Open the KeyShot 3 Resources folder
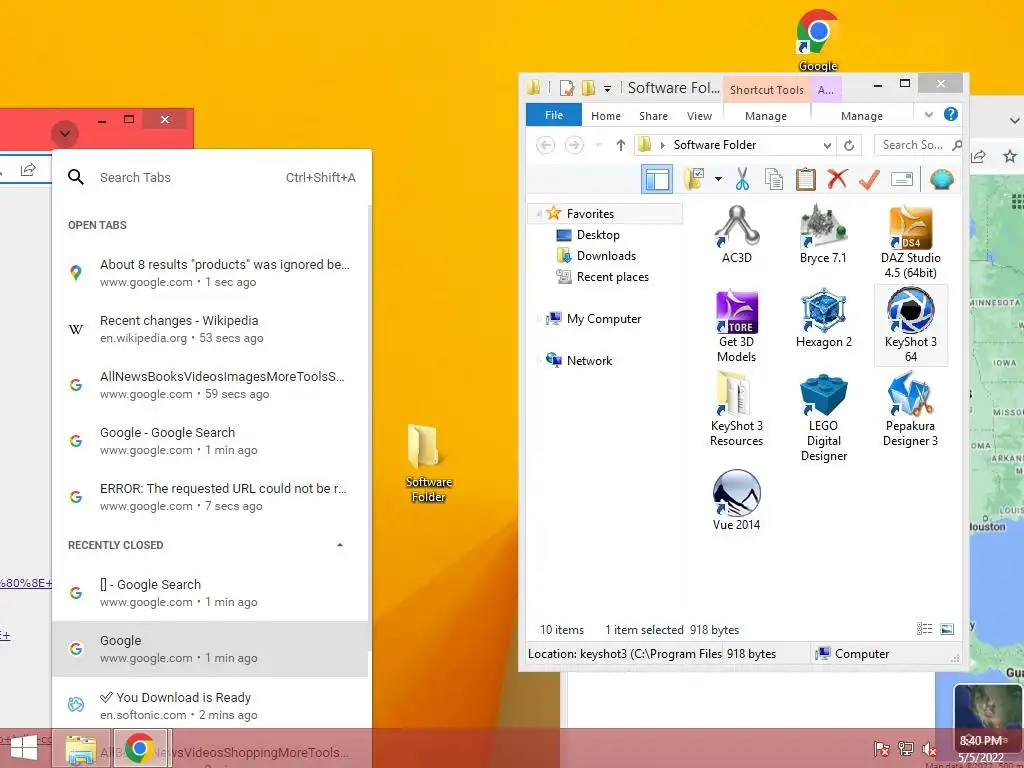Screen dimensions: 1024x768 [x=736, y=409]
